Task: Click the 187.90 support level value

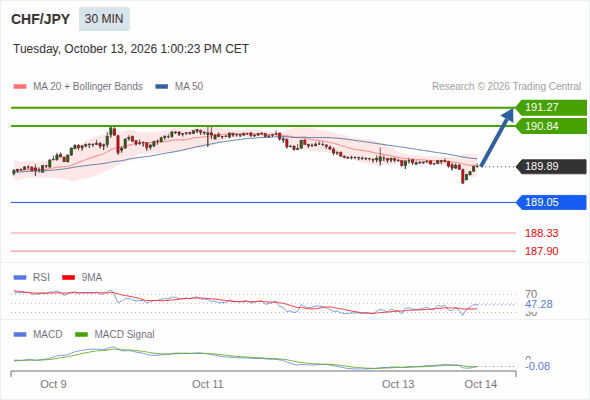Action: [541, 251]
